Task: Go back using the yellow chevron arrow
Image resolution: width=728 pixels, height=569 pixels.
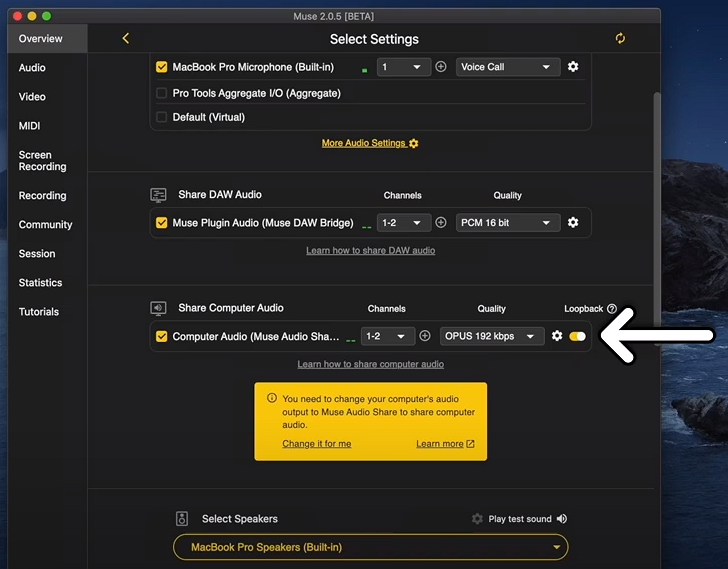Action: pyautogui.click(x=125, y=39)
